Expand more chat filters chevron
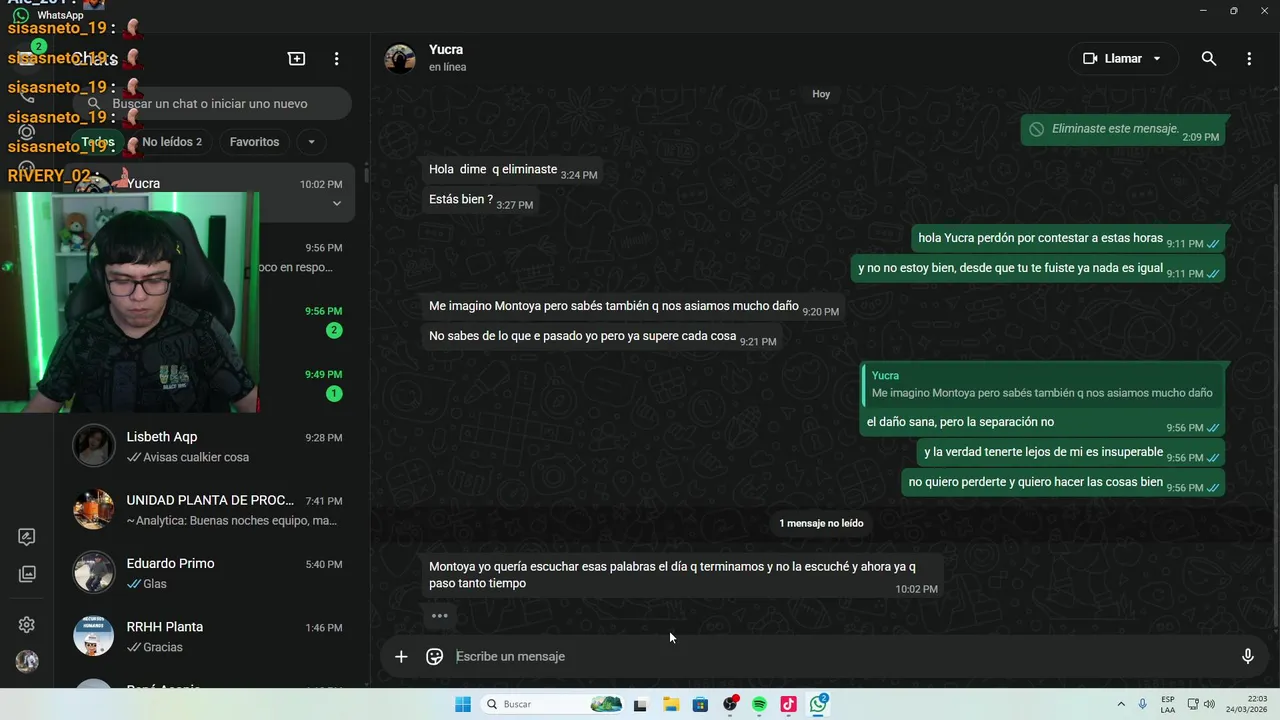Image resolution: width=1280 pixels, height=720 pixels. click(311, 142)
